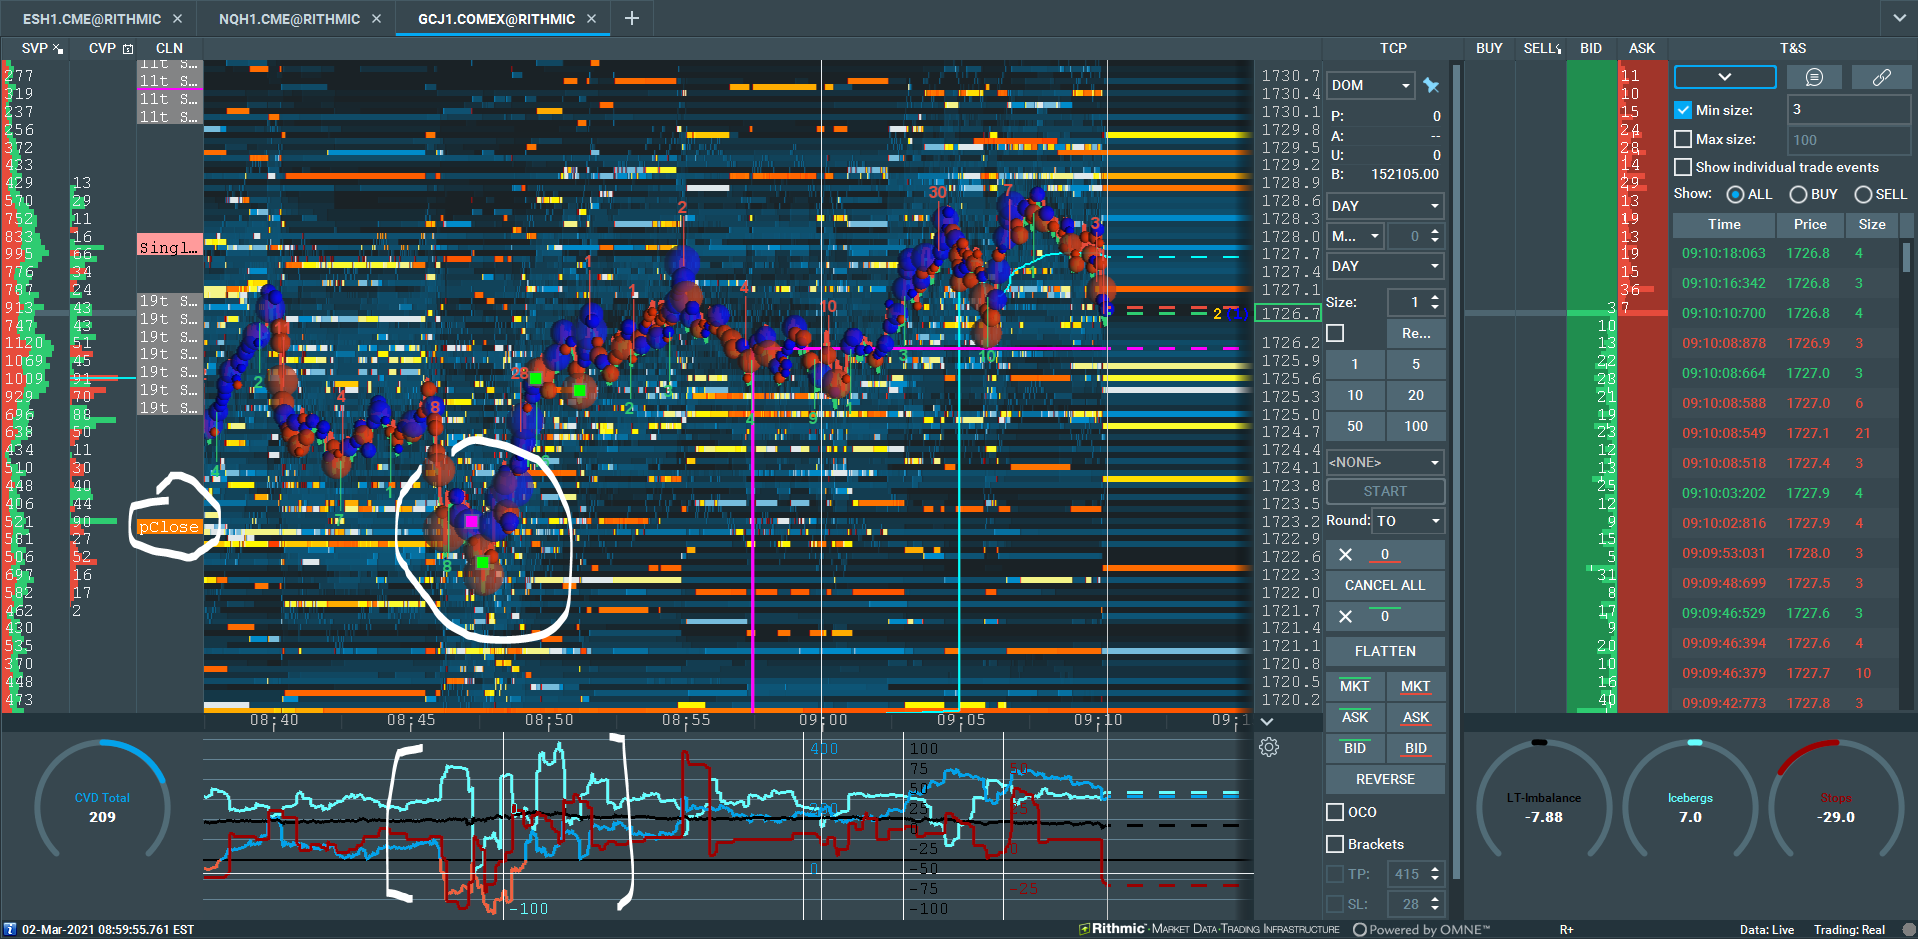Open the M... order type dropdown
The width and height of the screenshot is (1918, 939).
(1355, 236)
